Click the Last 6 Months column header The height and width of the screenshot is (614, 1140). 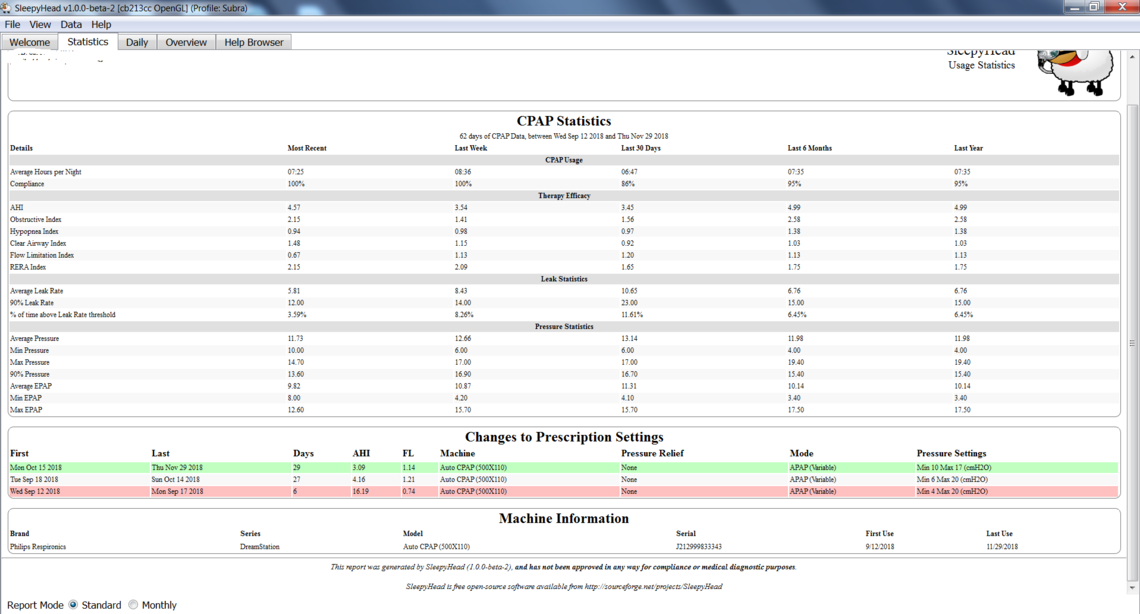(x=809, y=148)
